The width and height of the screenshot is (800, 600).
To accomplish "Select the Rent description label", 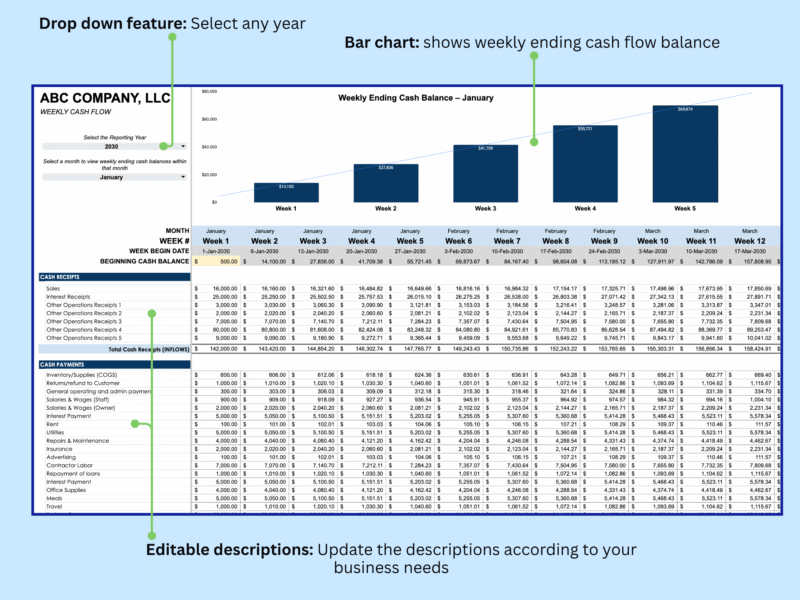I will click(x=52, y=424).
